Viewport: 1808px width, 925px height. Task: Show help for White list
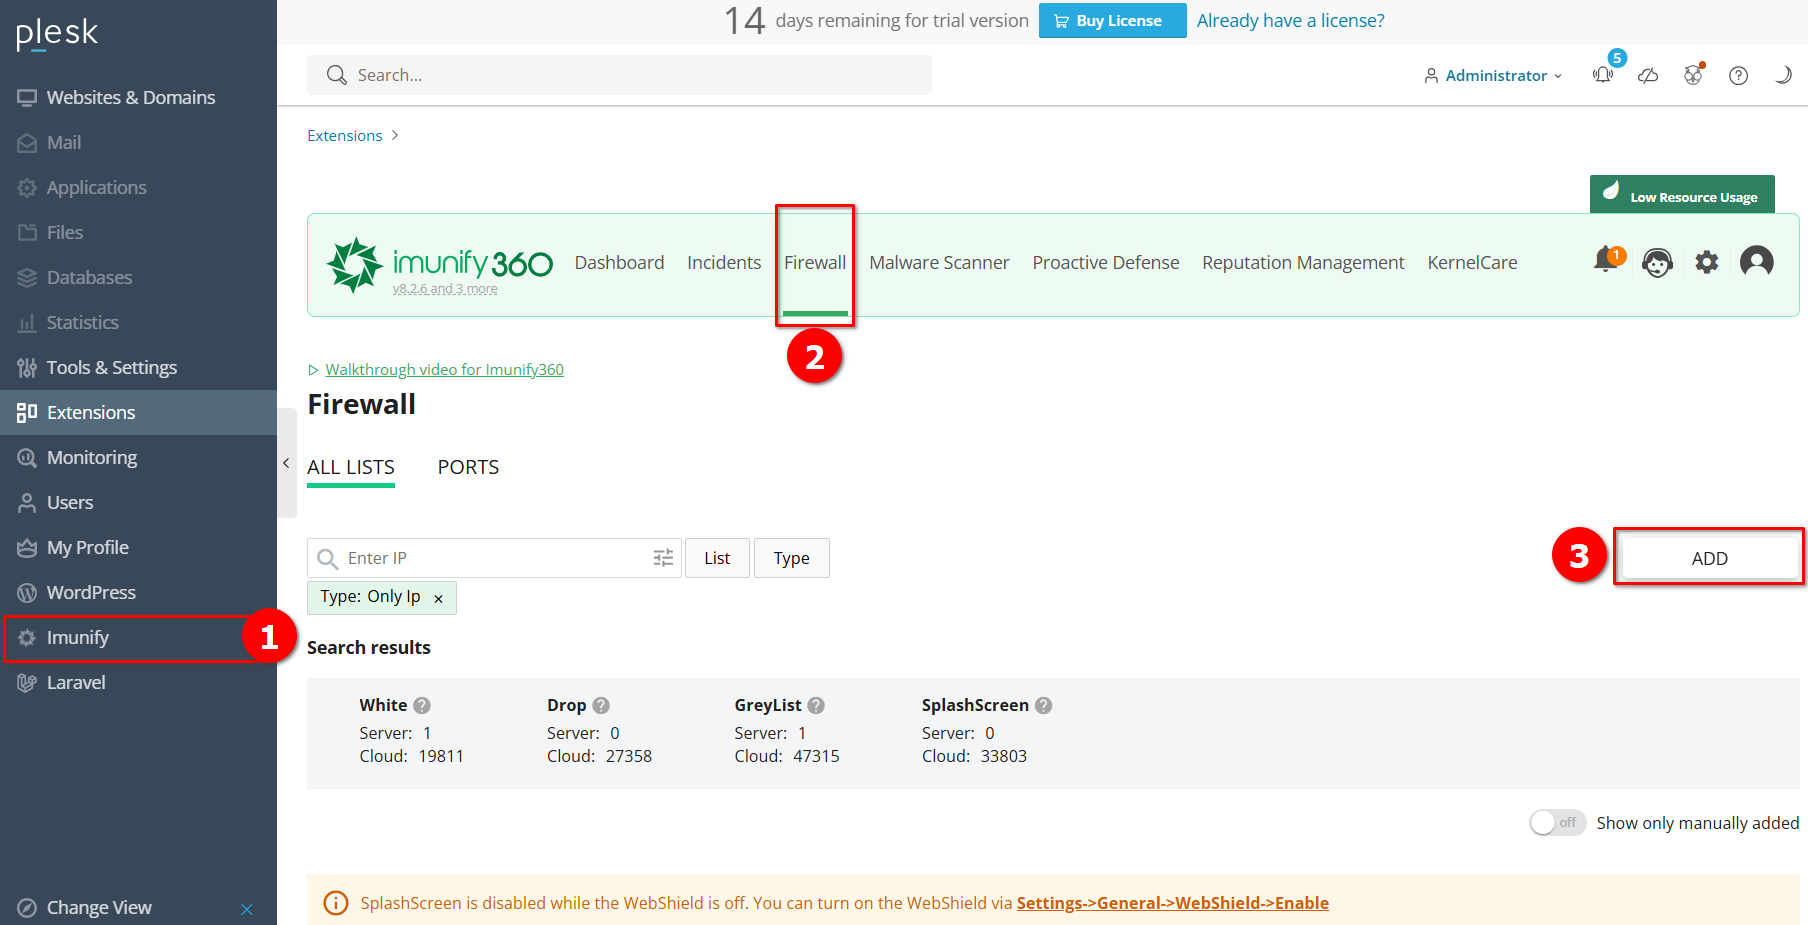pyautogui.click(x=422, y=705)
